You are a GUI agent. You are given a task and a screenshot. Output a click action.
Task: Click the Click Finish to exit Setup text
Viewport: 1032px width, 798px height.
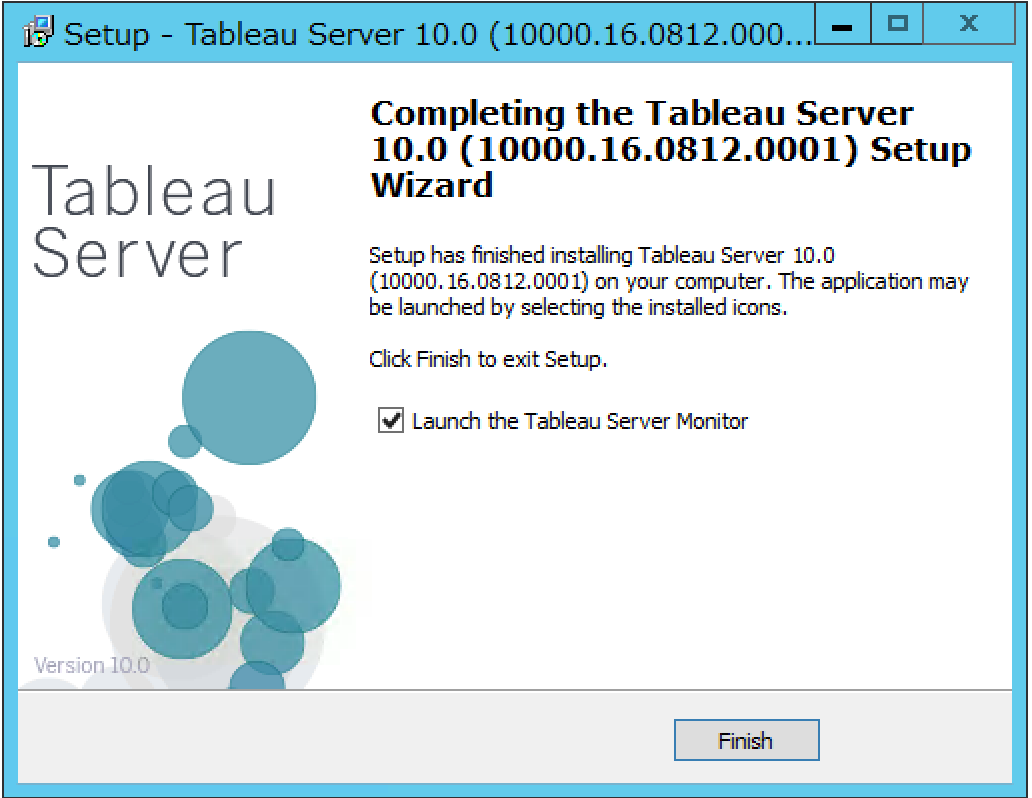click(x=488, y=359)
